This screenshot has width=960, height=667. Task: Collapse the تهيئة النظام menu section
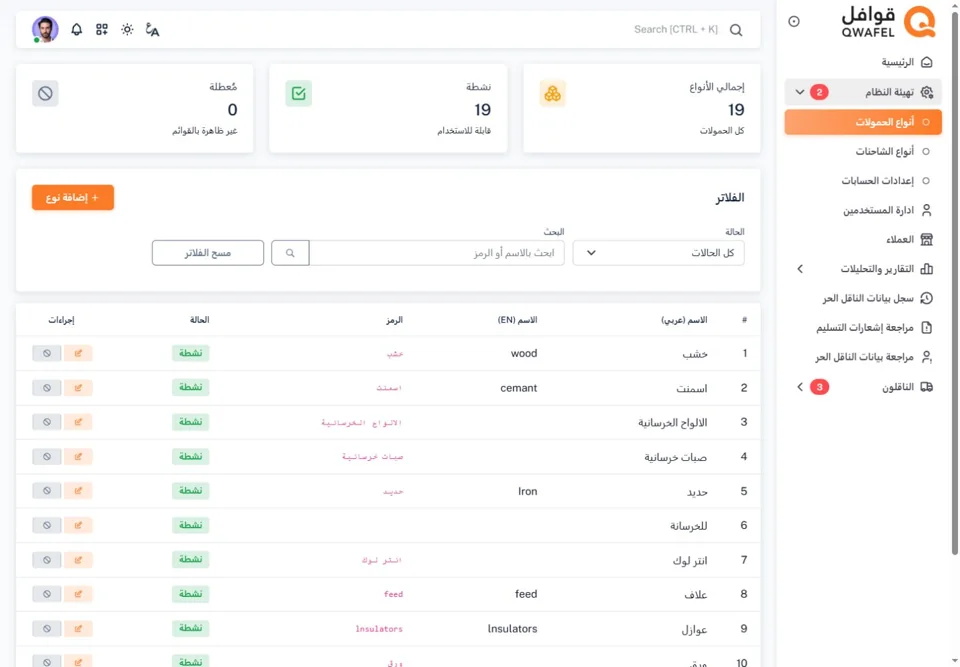[x=863, y=92]
